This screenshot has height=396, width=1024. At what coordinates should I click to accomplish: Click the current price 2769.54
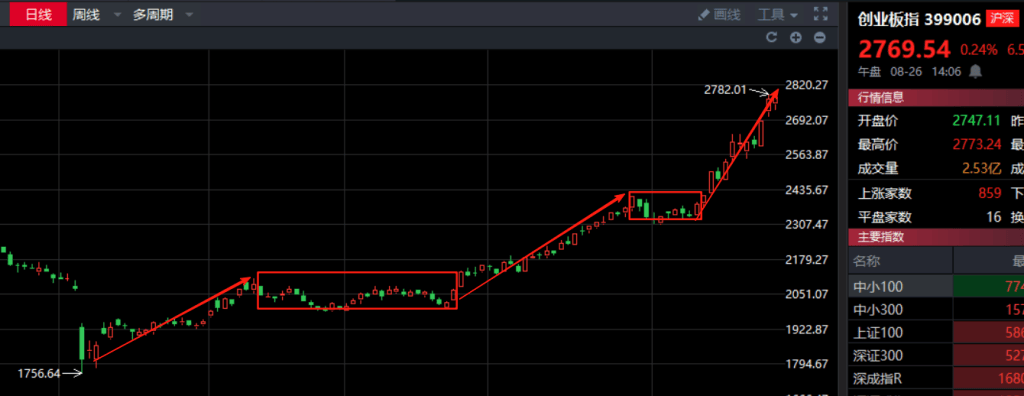pos(904,50)
